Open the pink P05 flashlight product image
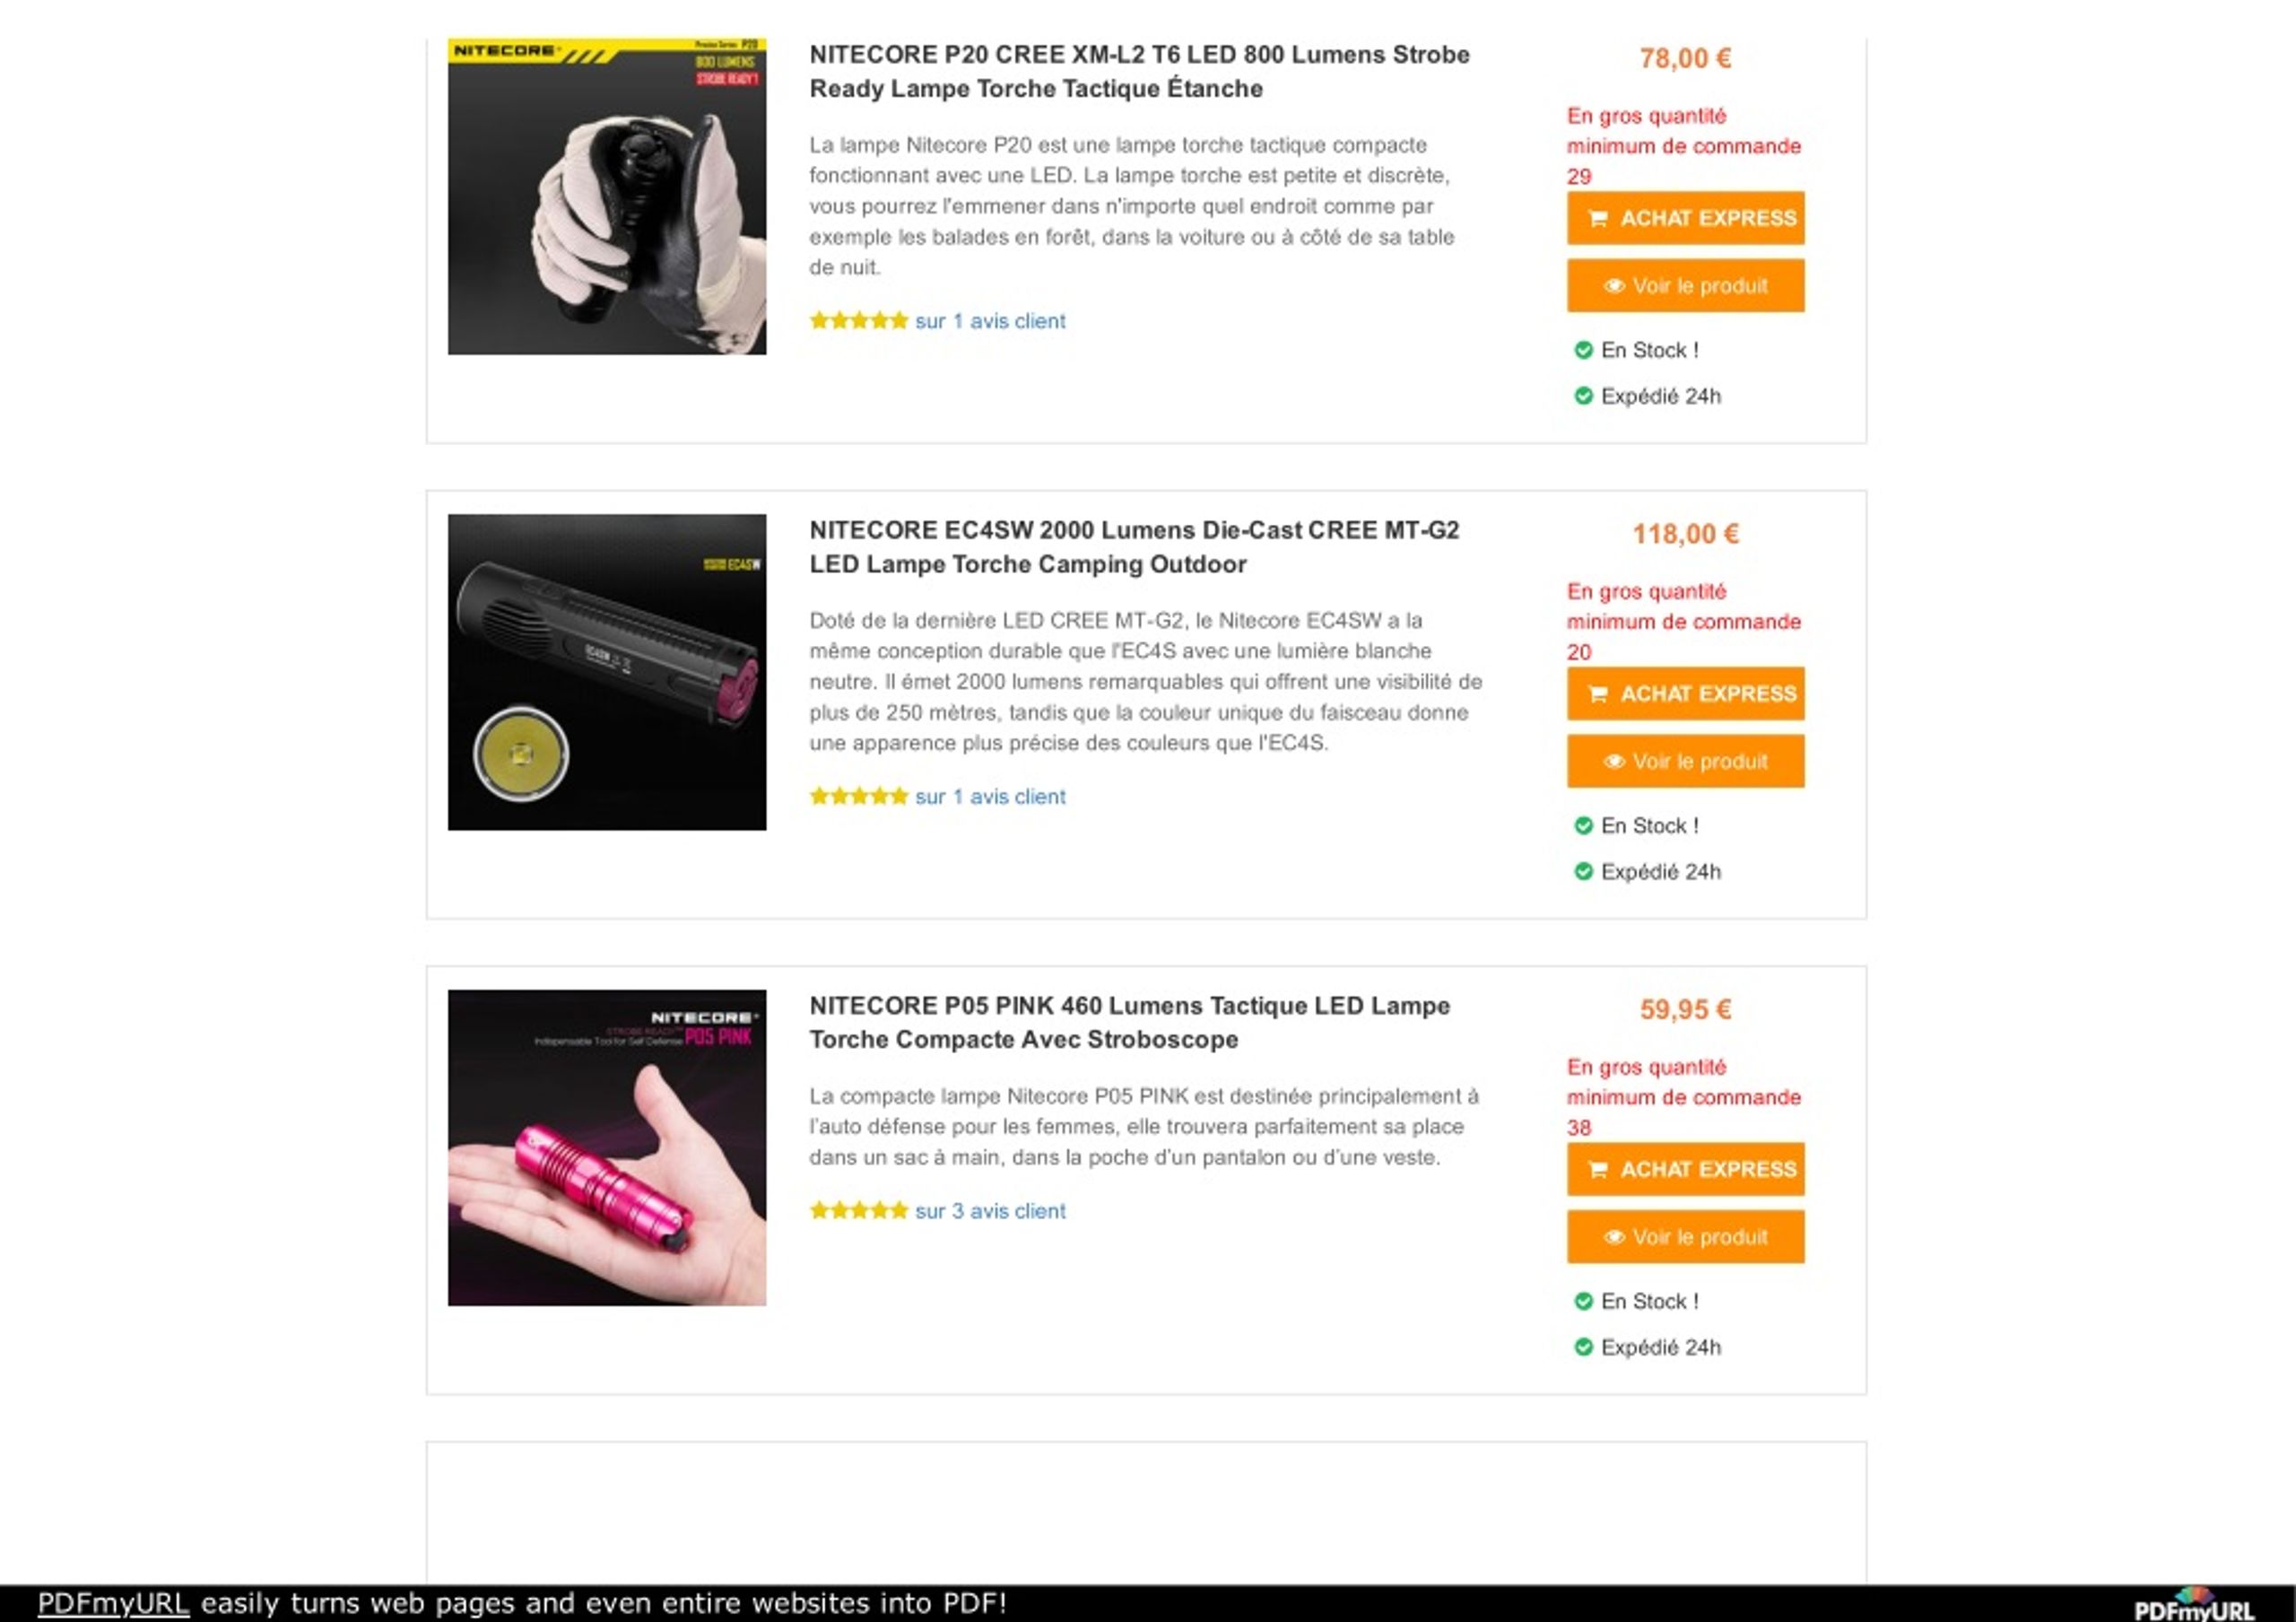 click(x=607, y=1148)
